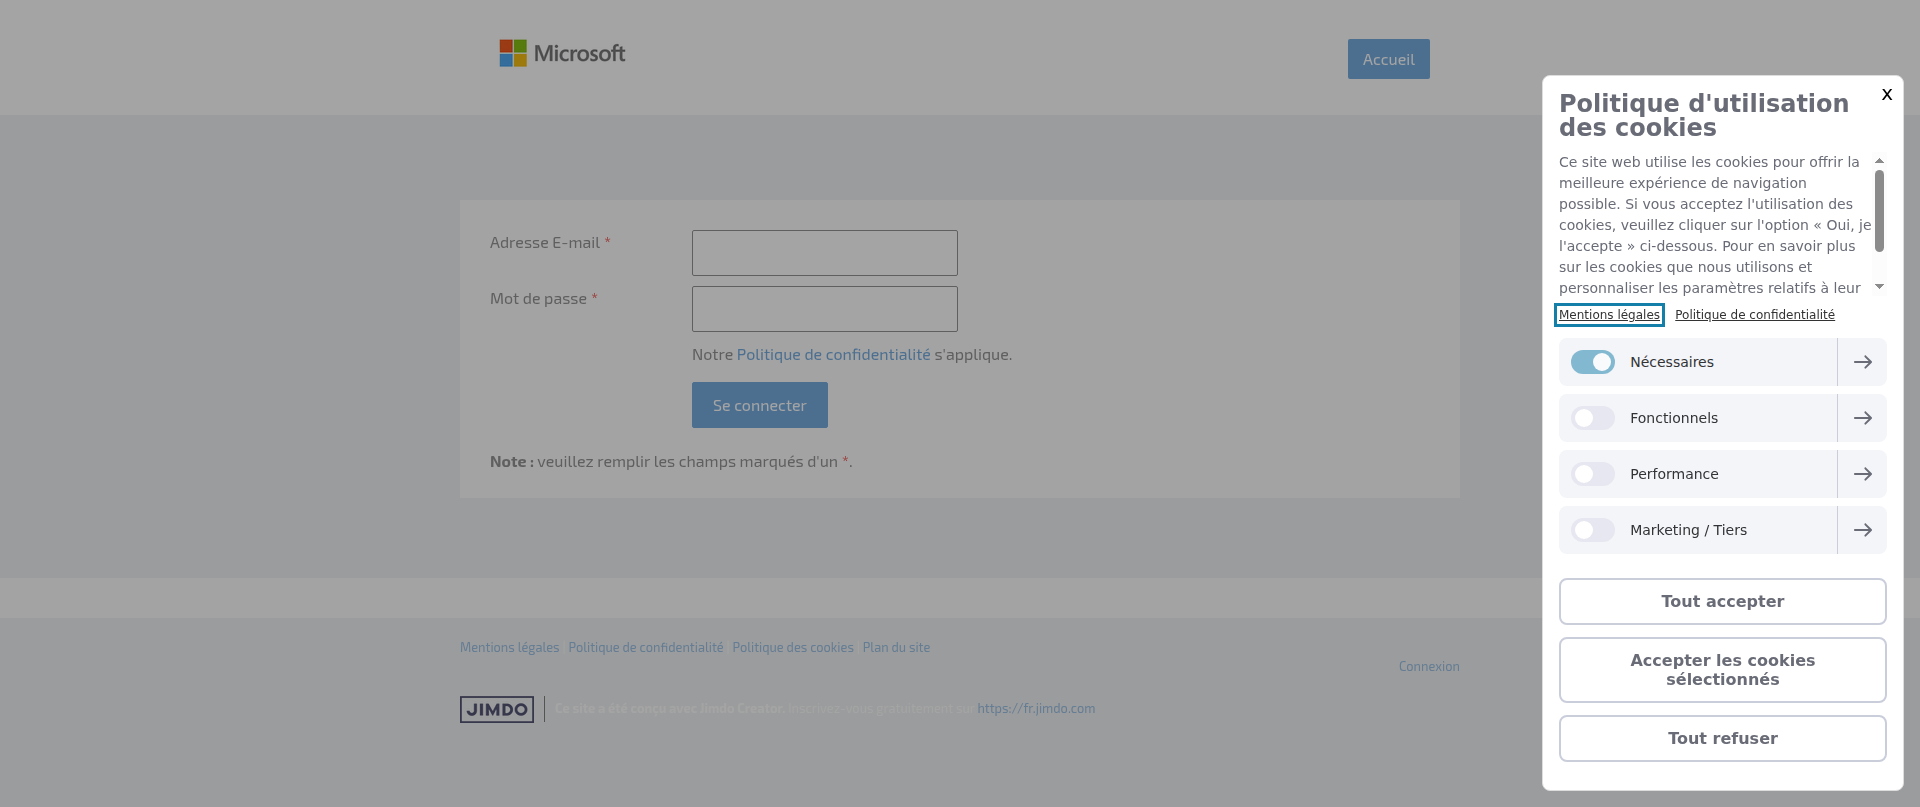The height and width of the screenshot is (807, 1920).
Task: Open footer Plan du site link
Action: 896,648
